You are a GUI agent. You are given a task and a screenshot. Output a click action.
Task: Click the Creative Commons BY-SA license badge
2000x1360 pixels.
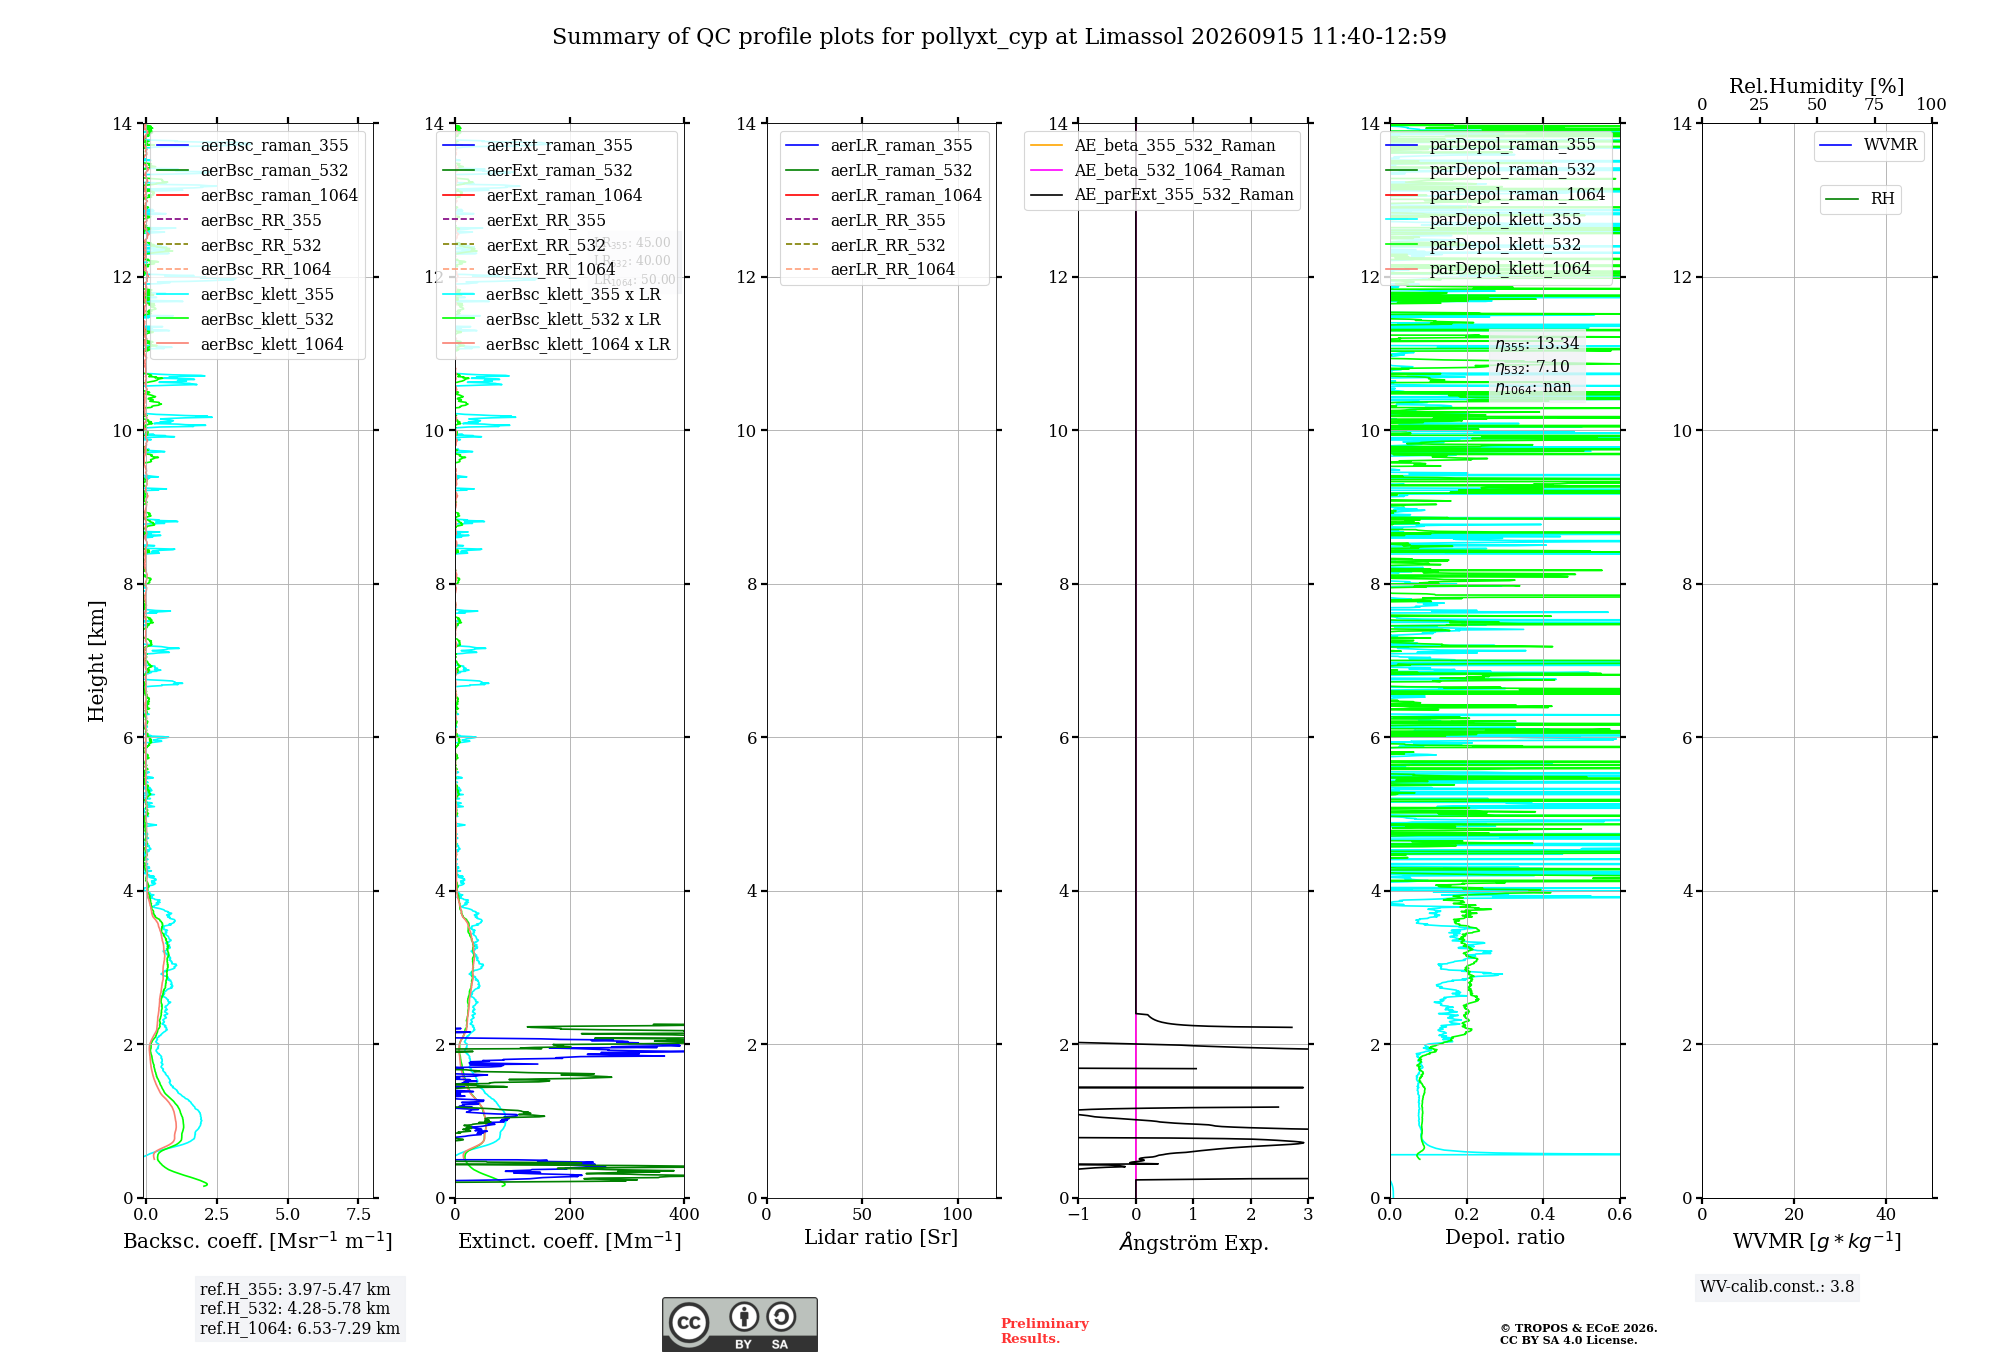(739, 1324)
